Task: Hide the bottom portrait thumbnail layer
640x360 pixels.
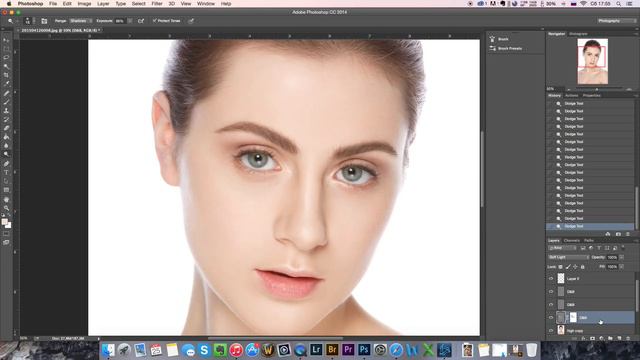Action: (551, 331)
